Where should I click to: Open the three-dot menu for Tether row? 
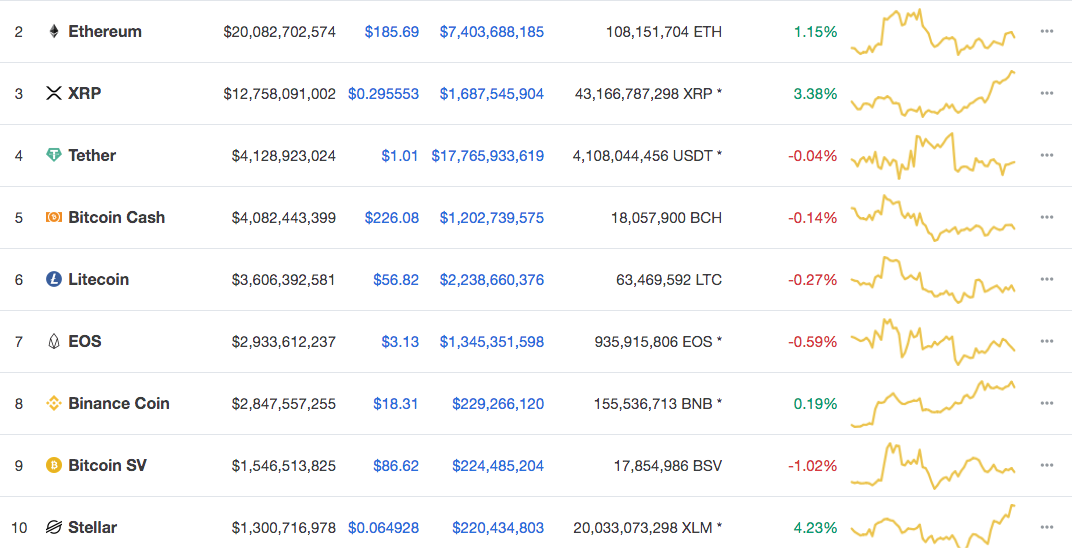1047,155
